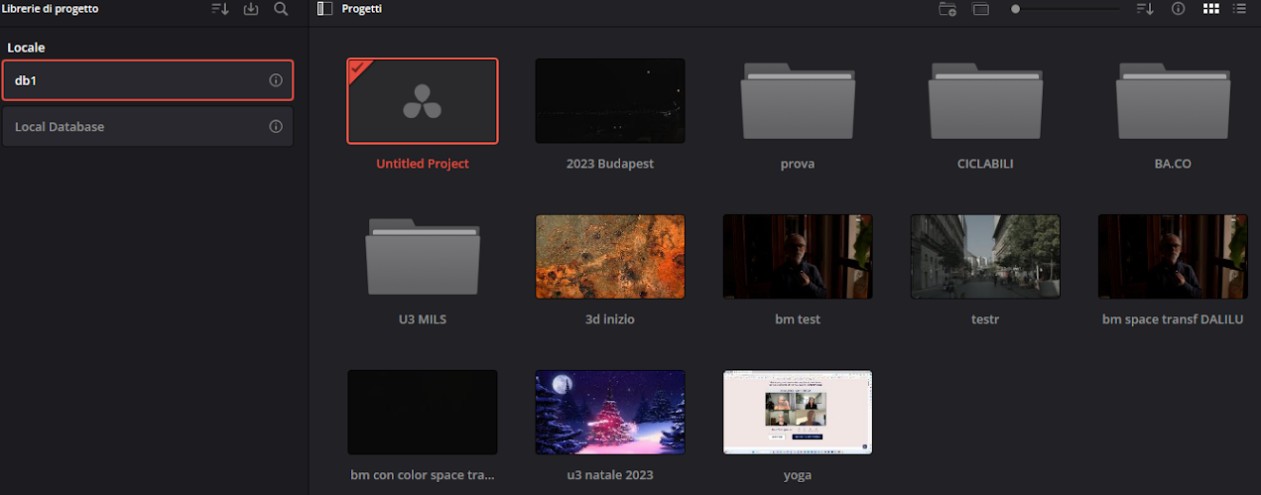1261x495 pixels.
Task: Click the CICLABILI folder name label
Action: (x=985, y=164)
